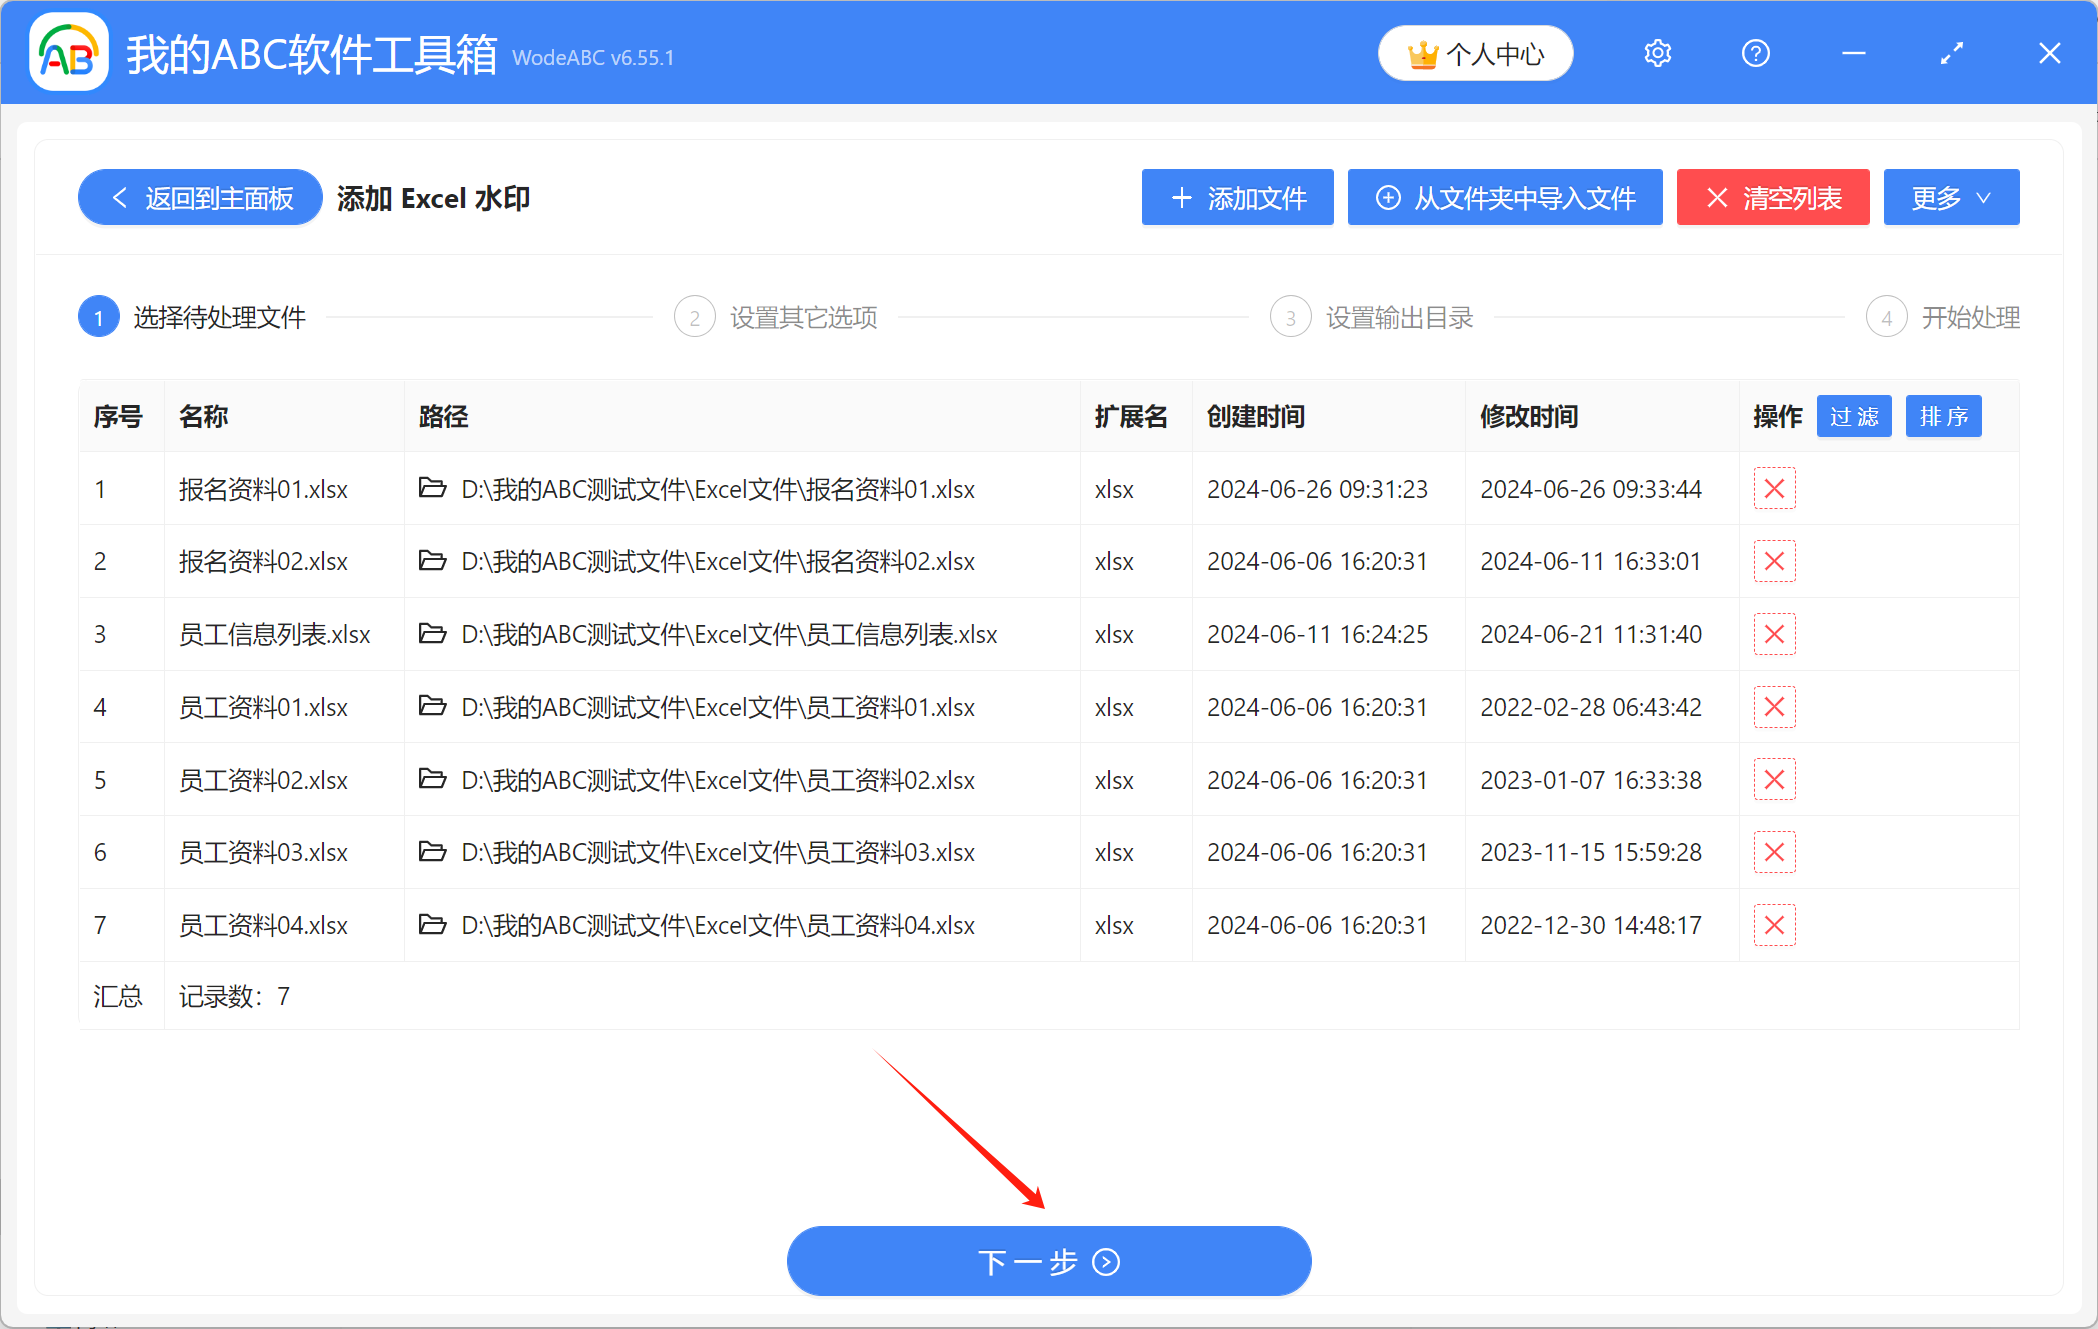Click the crown icon in 个人中心
Image resolution: width=2098 pixels, height=1329 pixels.
click(x=1424, y=53)
